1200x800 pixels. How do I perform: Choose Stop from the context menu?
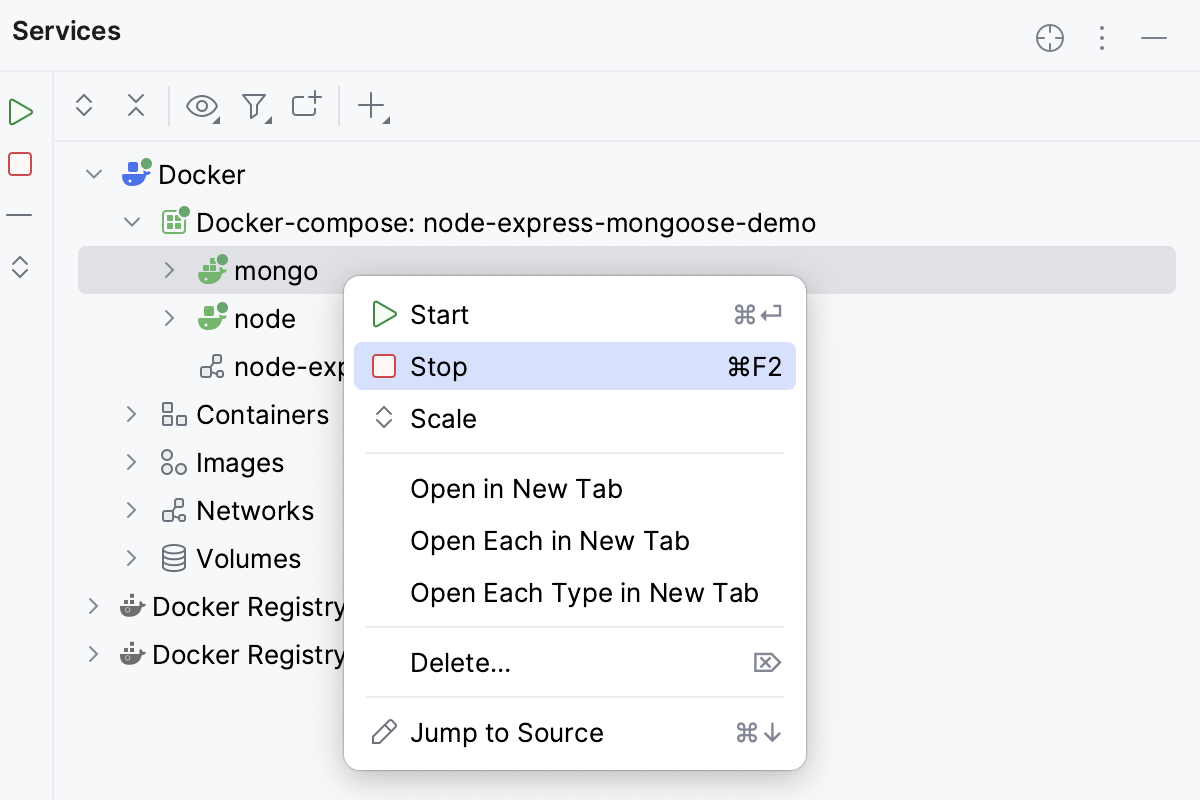[439, 366]
